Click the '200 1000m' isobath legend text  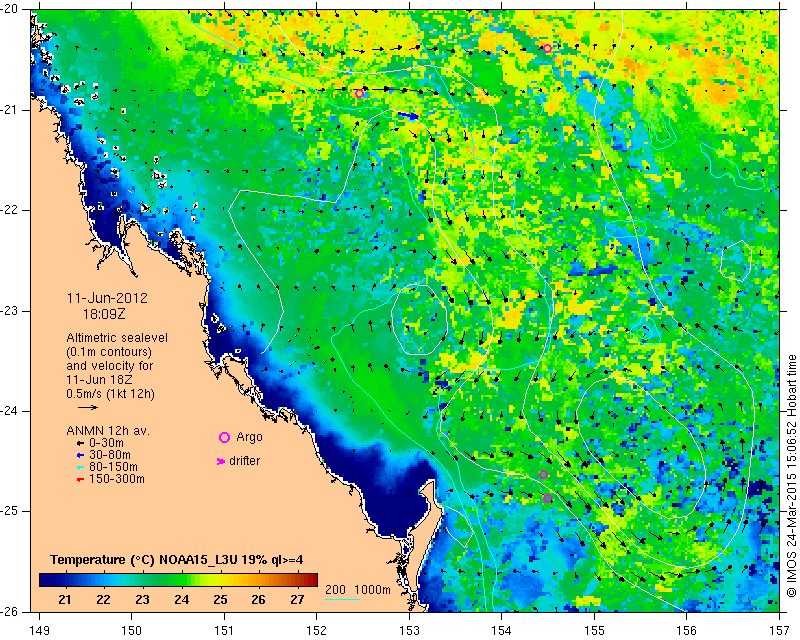click(358, 589)
